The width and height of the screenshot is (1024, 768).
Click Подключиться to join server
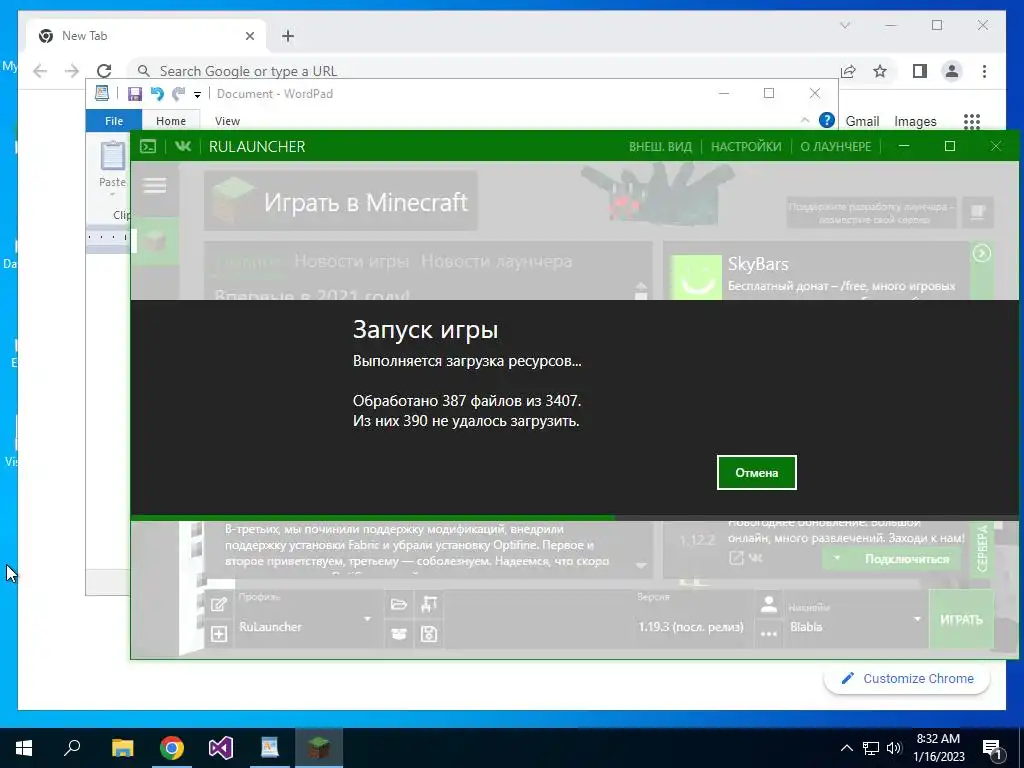coord(906,559)
